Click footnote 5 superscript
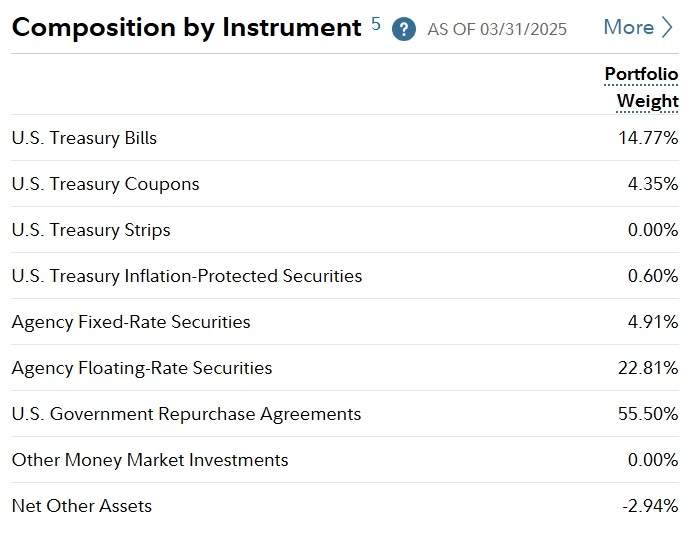The image size is (696, 544). [x=376, y=23]
